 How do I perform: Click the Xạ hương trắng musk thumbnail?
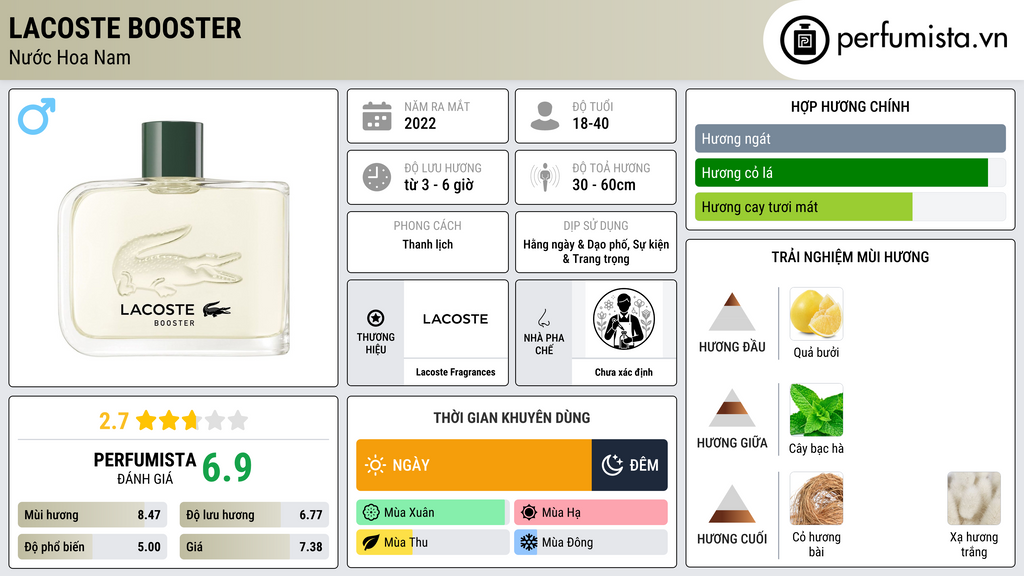pos(974,498)
